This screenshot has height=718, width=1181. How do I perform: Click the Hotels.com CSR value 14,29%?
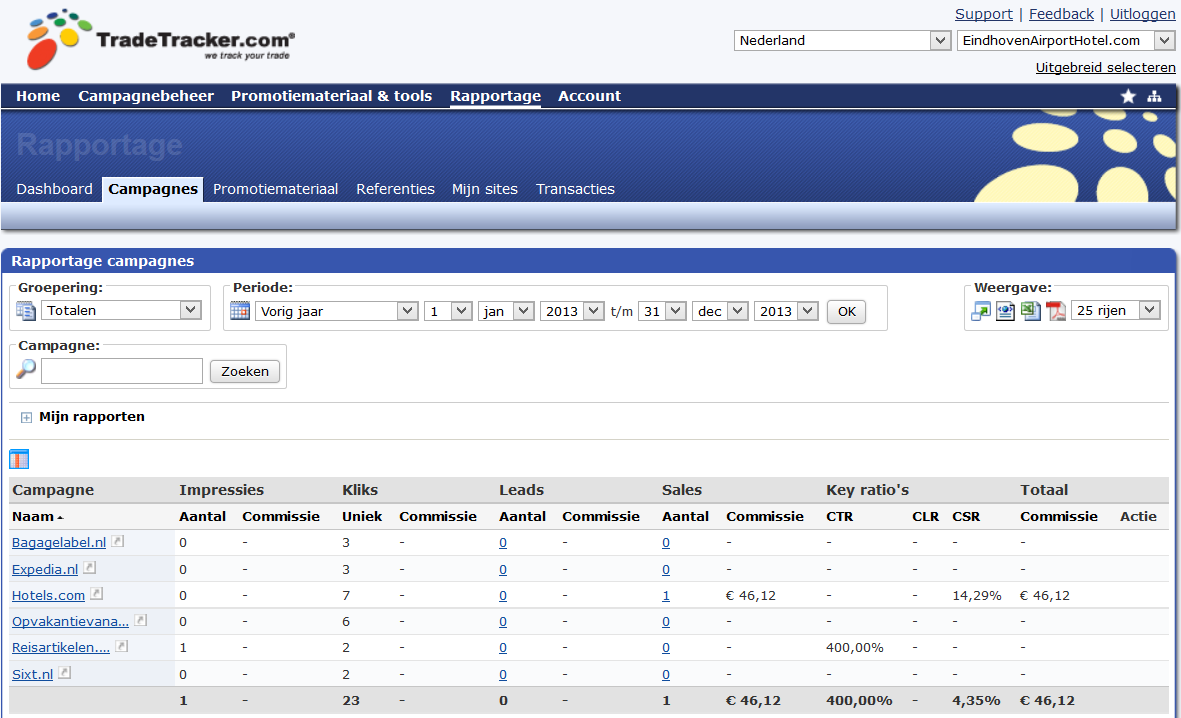click(x=977, y=596)
